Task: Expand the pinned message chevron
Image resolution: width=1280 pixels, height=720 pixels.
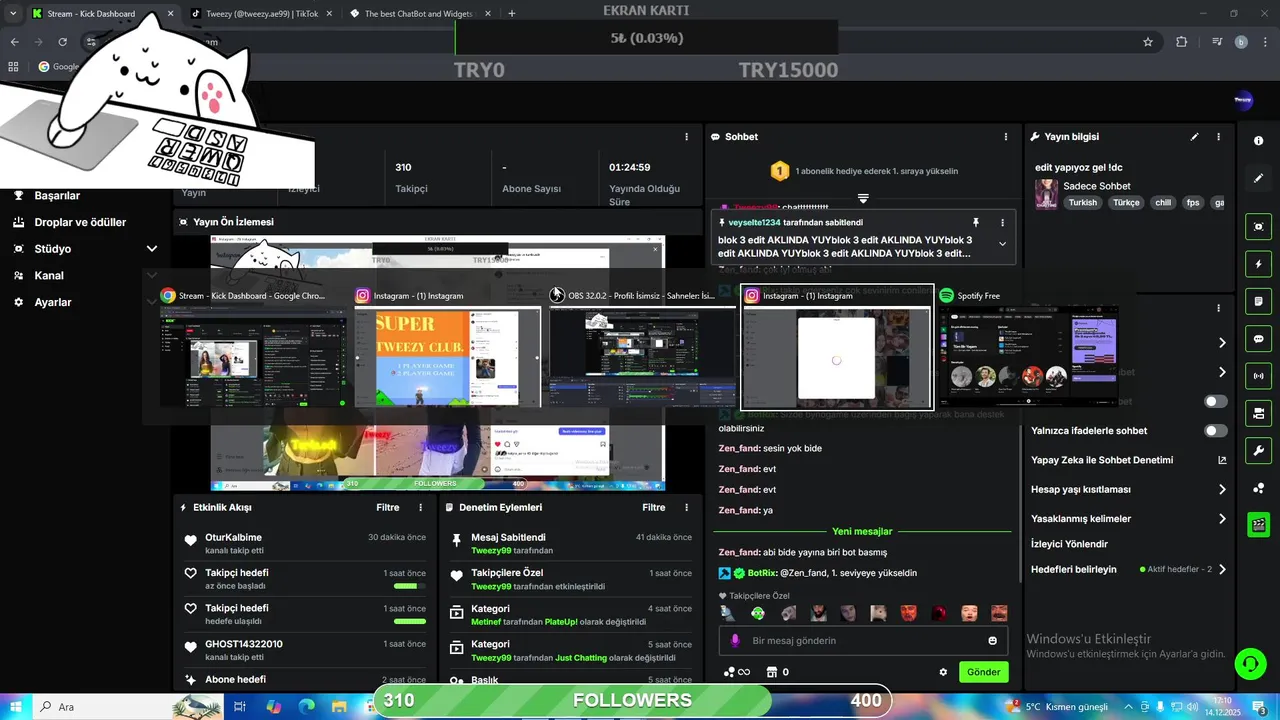Action: (x=1002, y=244)
